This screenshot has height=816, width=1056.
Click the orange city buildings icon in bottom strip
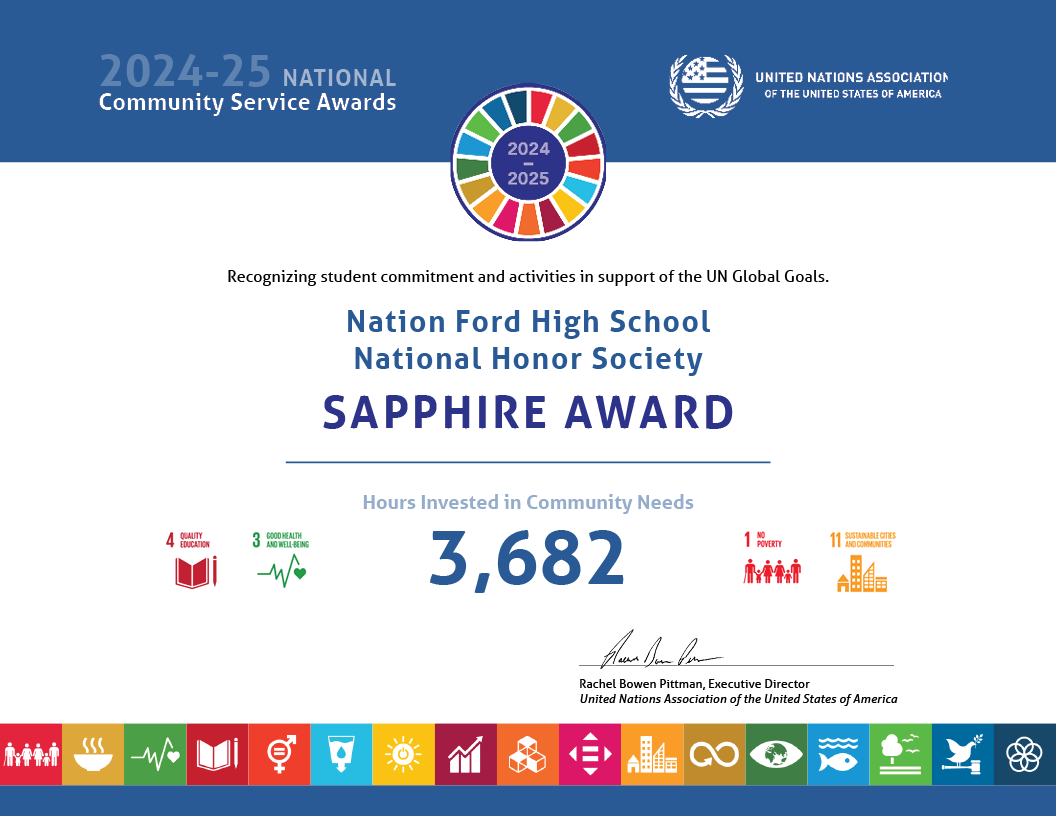pos(652,754)
